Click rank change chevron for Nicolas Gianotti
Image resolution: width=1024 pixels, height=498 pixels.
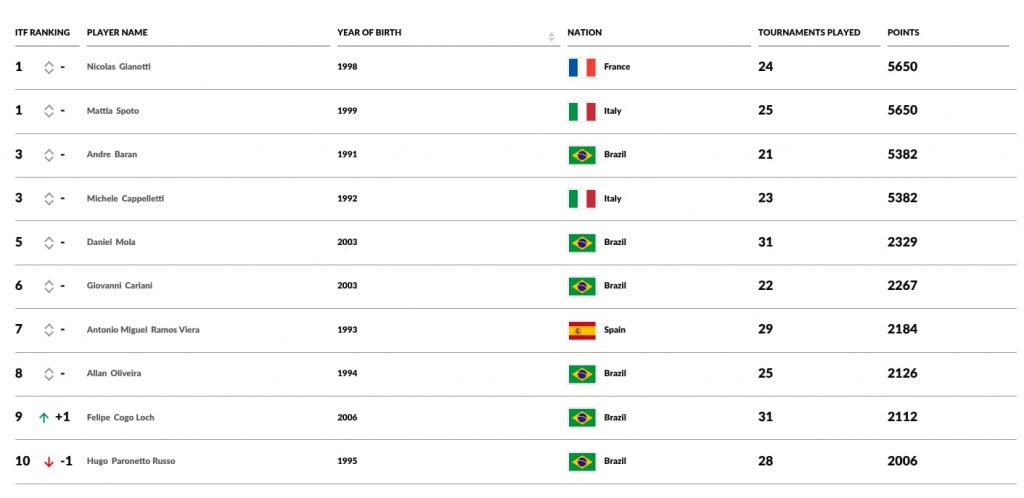point(48,67)
